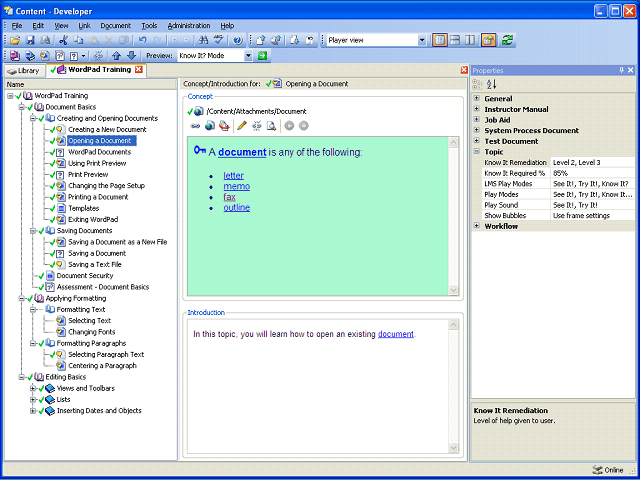Viewport: 640px width, 480px height.
Task: Click the red-arrow package icon in Concept pane
Action: [224, 126]
